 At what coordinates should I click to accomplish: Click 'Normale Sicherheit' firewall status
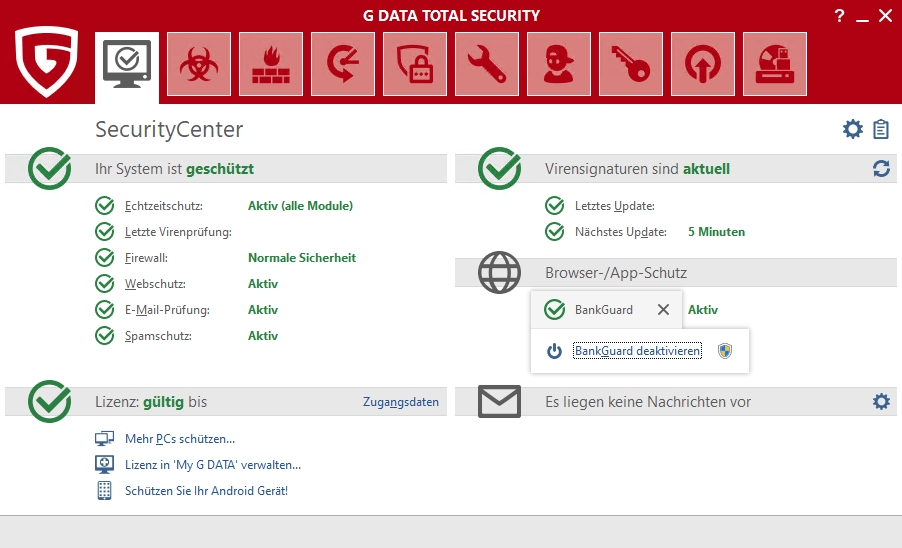[x=302, y=258]
